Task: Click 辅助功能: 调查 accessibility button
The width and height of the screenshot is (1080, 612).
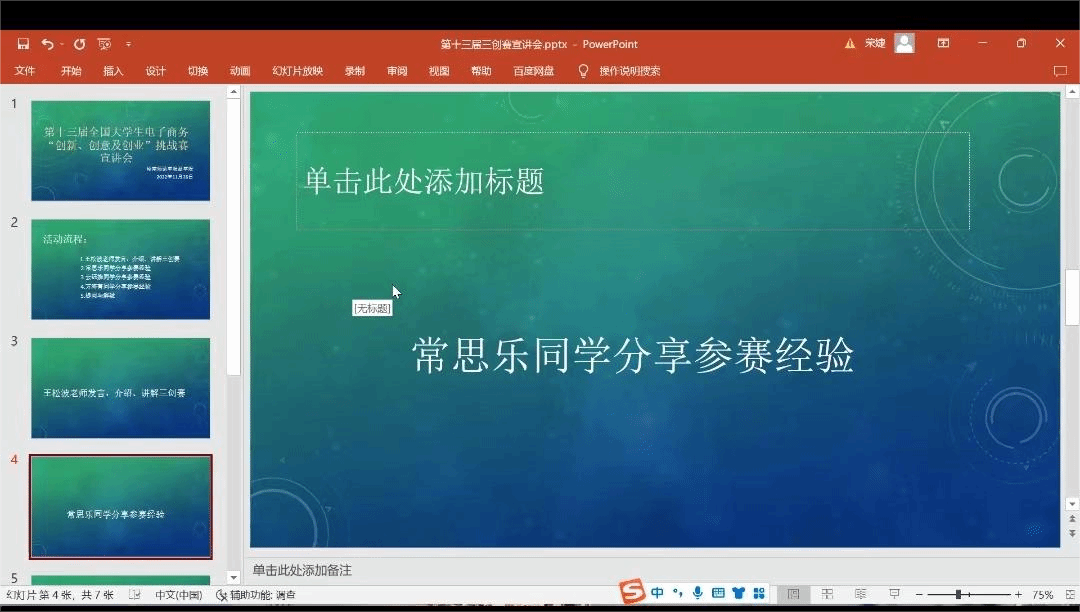Action: coord(256,595)
